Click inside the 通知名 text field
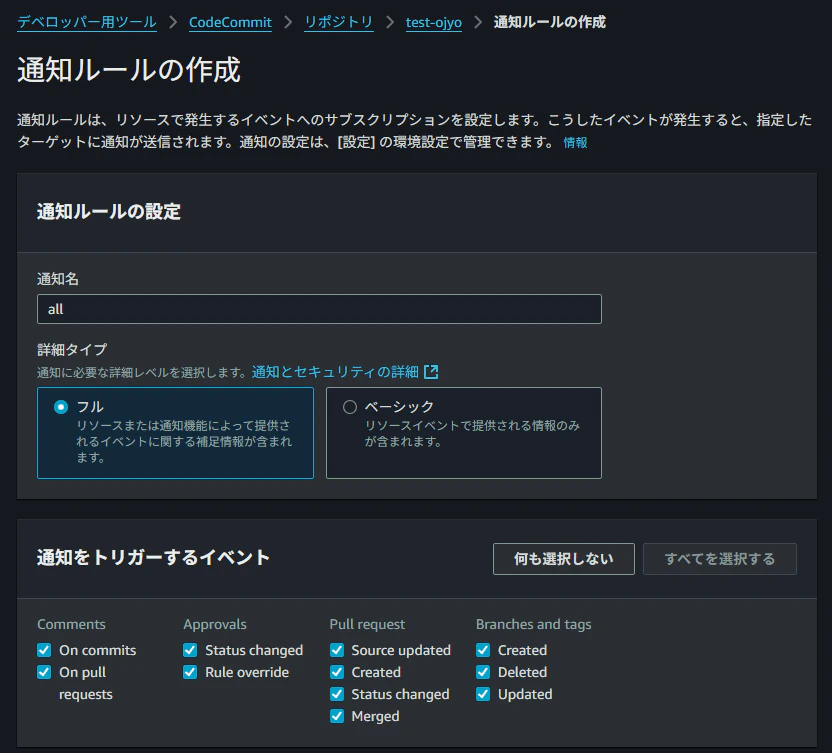Screen dimensions: 832x753 tap(319, 309)
